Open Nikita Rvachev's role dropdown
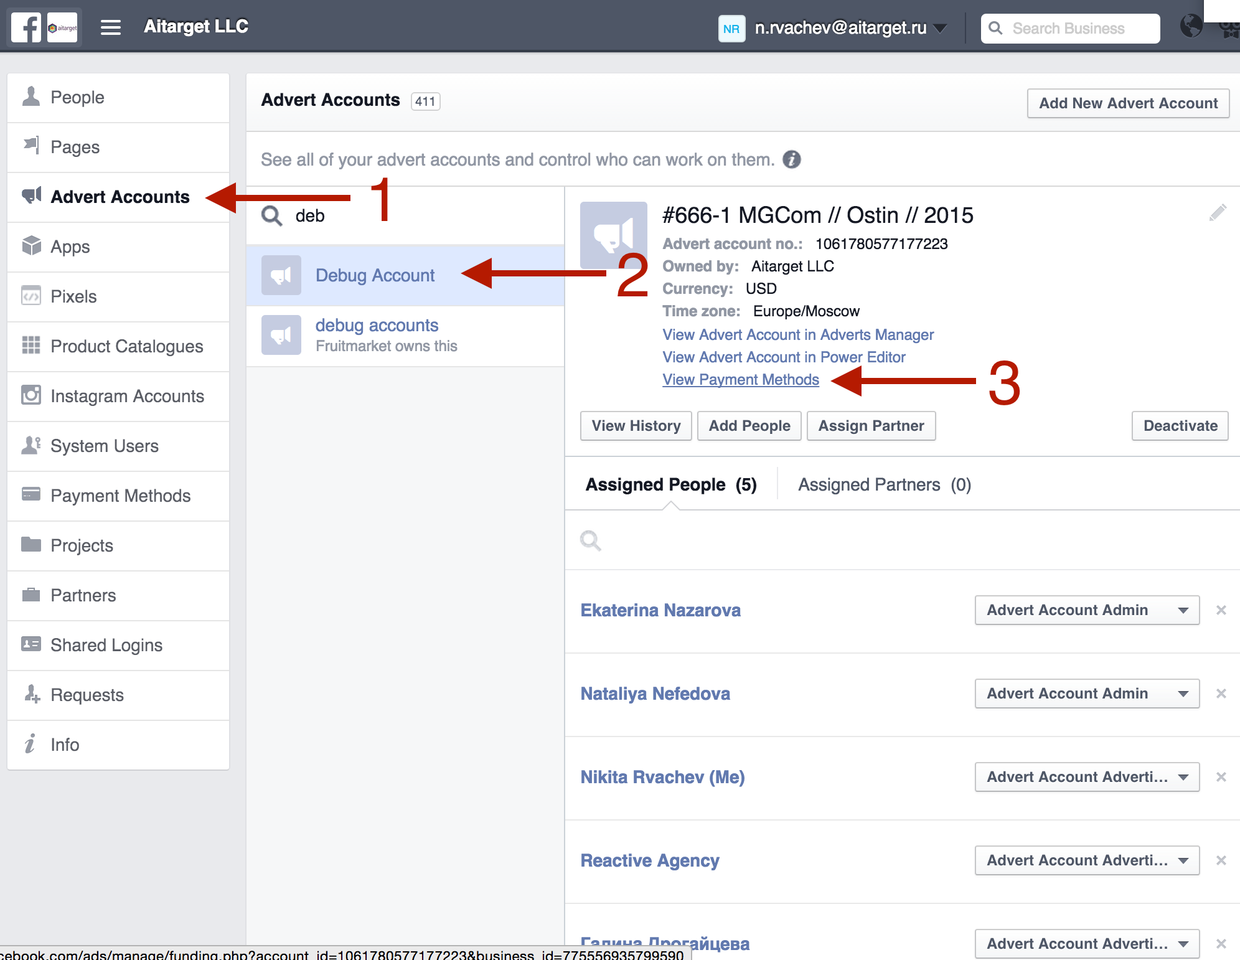Screen dimensions: 1240x960 click(1087, 777)
